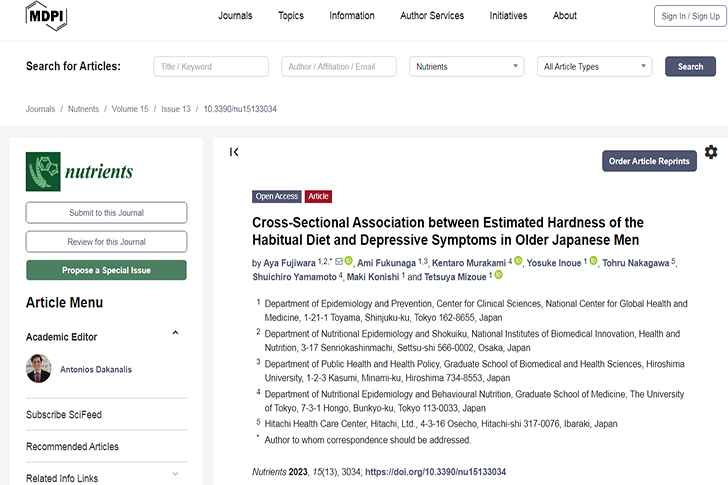Viewport: 728px width, 485px height.
Task: Open author Tetsuya Mizoue link
Action: click(x=455, y=277)
